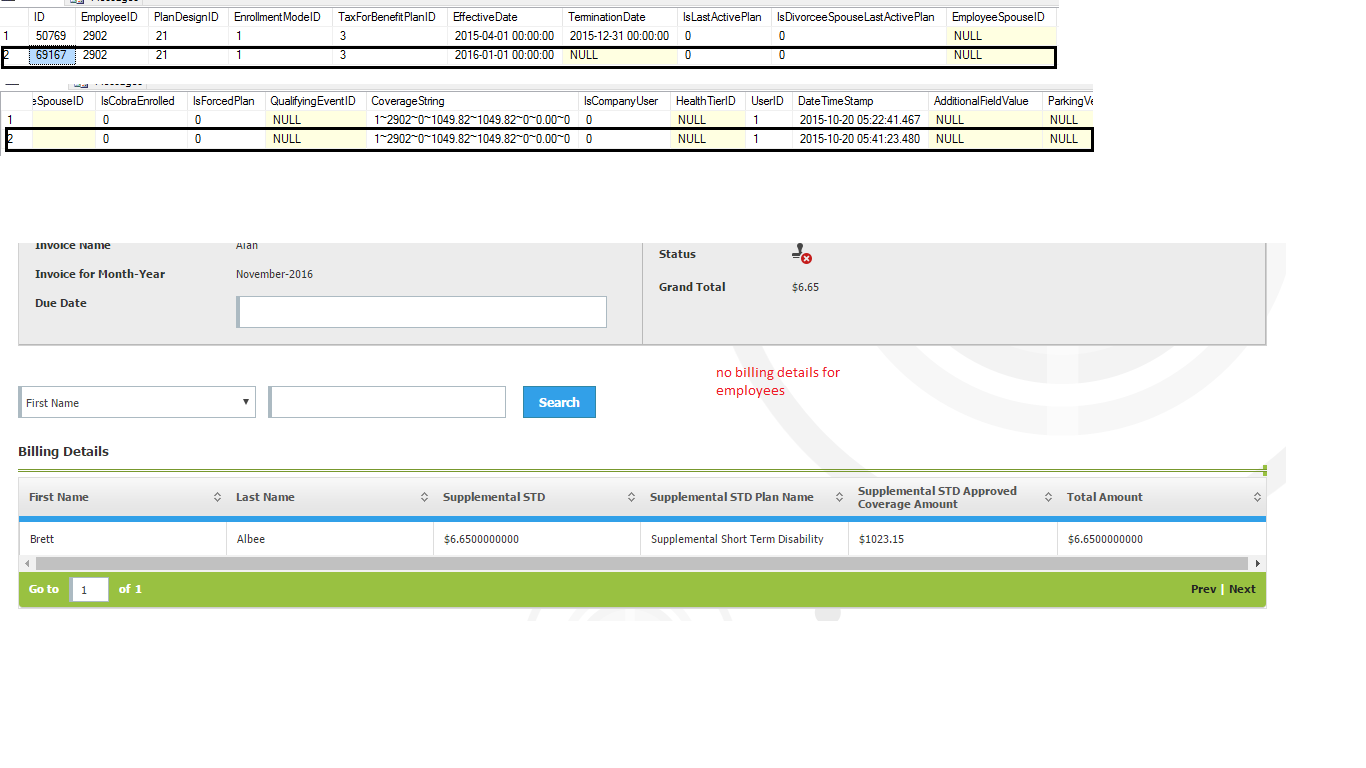1366x768 pixels.
Task: Click the sort icon on Total Amount column
Action: pyautogui.click(x=1258, y=496)
